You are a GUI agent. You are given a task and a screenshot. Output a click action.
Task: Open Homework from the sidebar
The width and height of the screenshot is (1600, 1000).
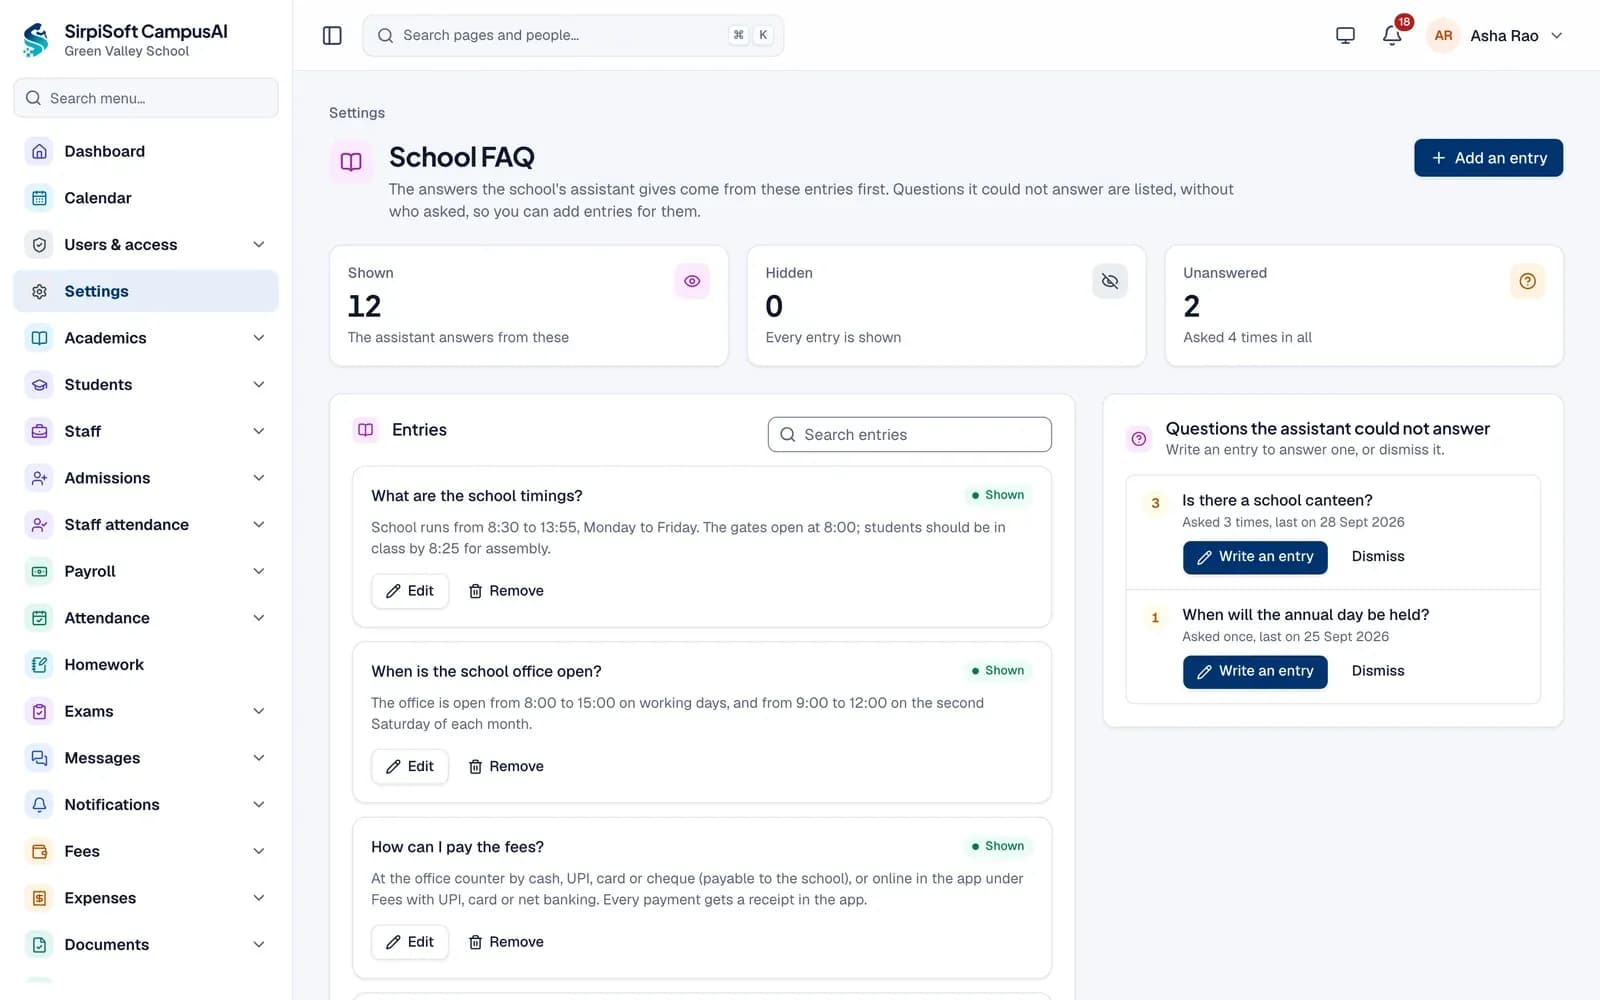[146, 665]
